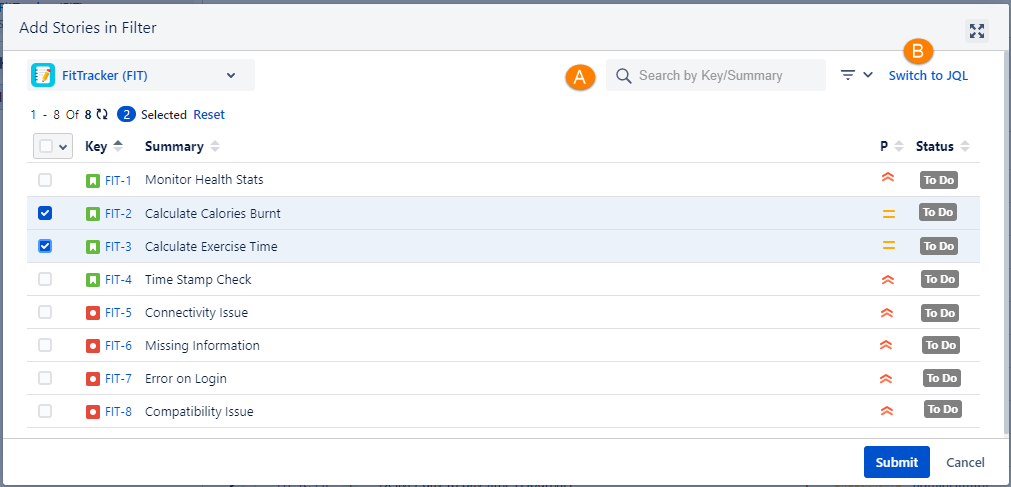Viewport: 1011px width, 487px height.
Task: Click the bug type icon for FIT-7
Action: point(93,379)
